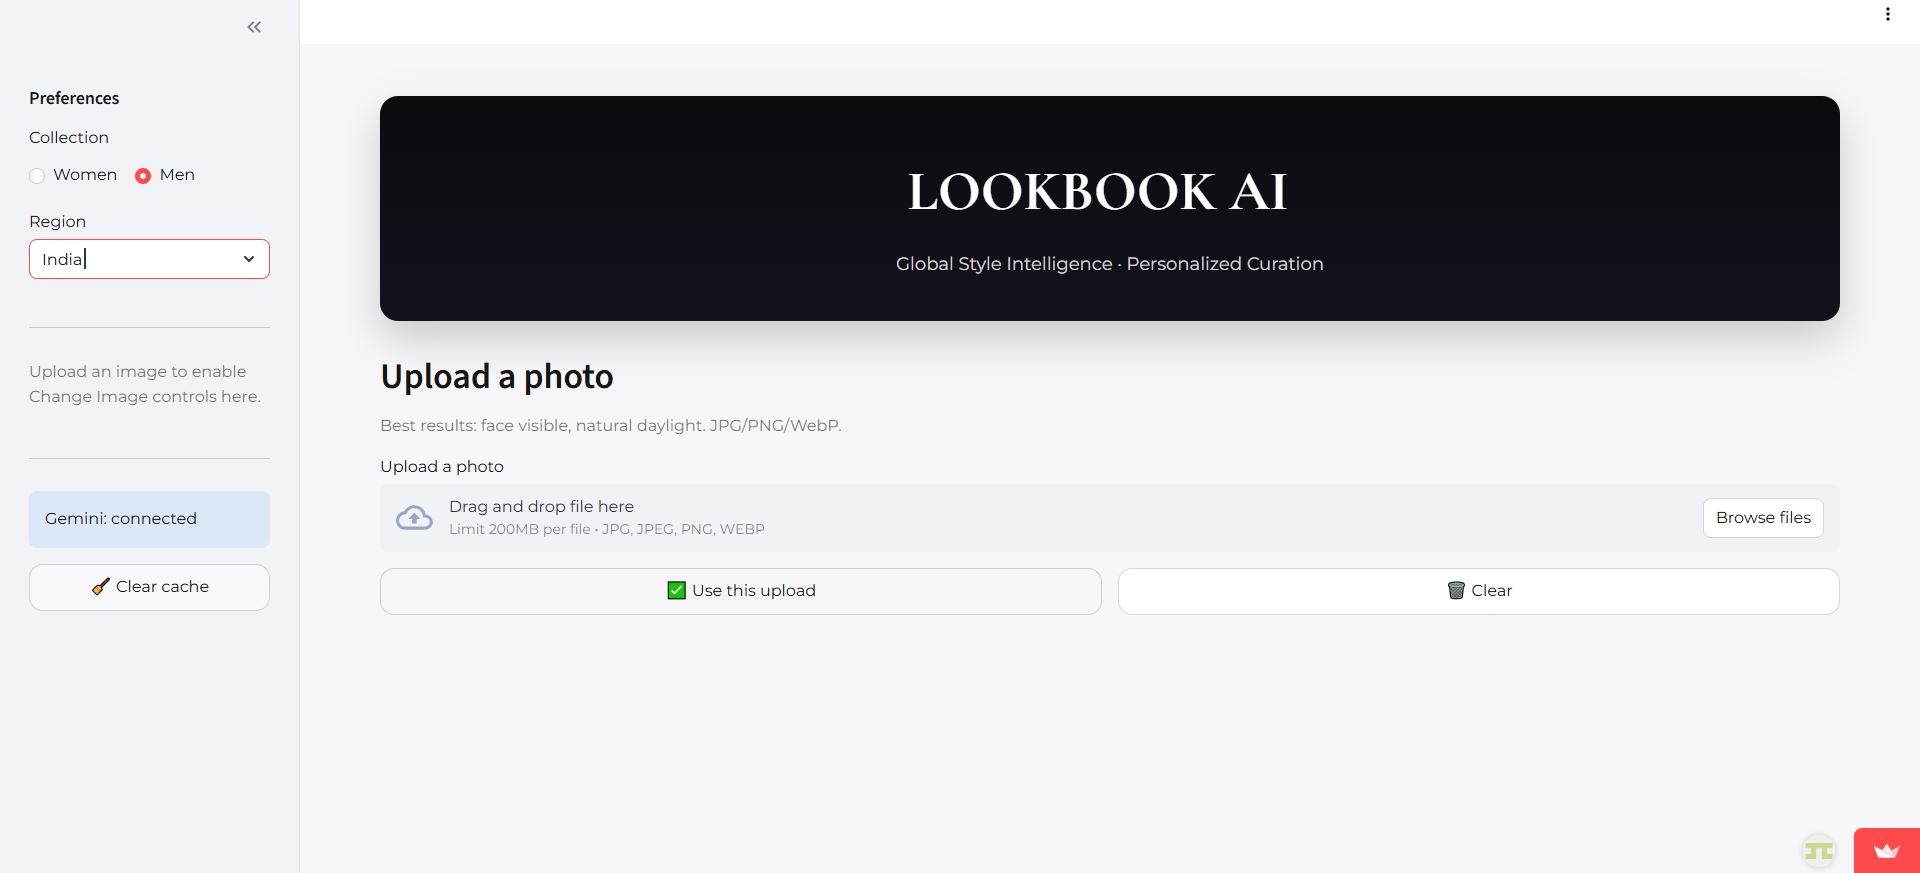Click the Upload a photo heading

(x=497, y=377)
